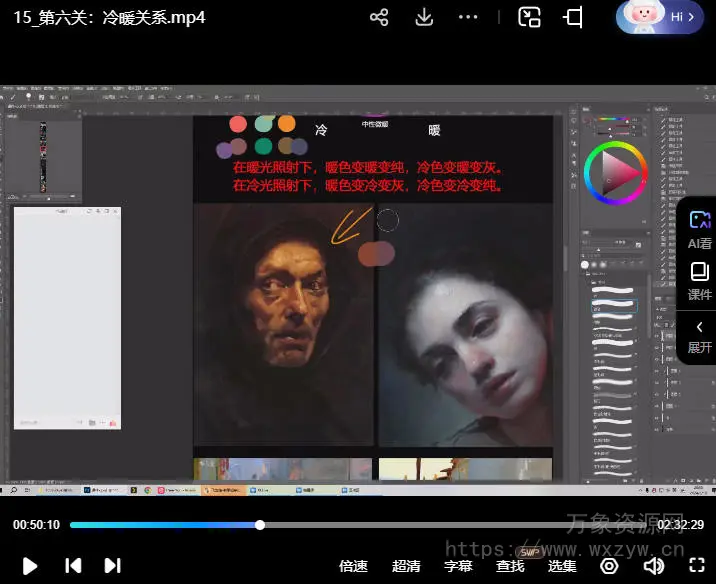Mute the video volume
Viewport: 716px width, 584px height.
click(x=653, y=565)
